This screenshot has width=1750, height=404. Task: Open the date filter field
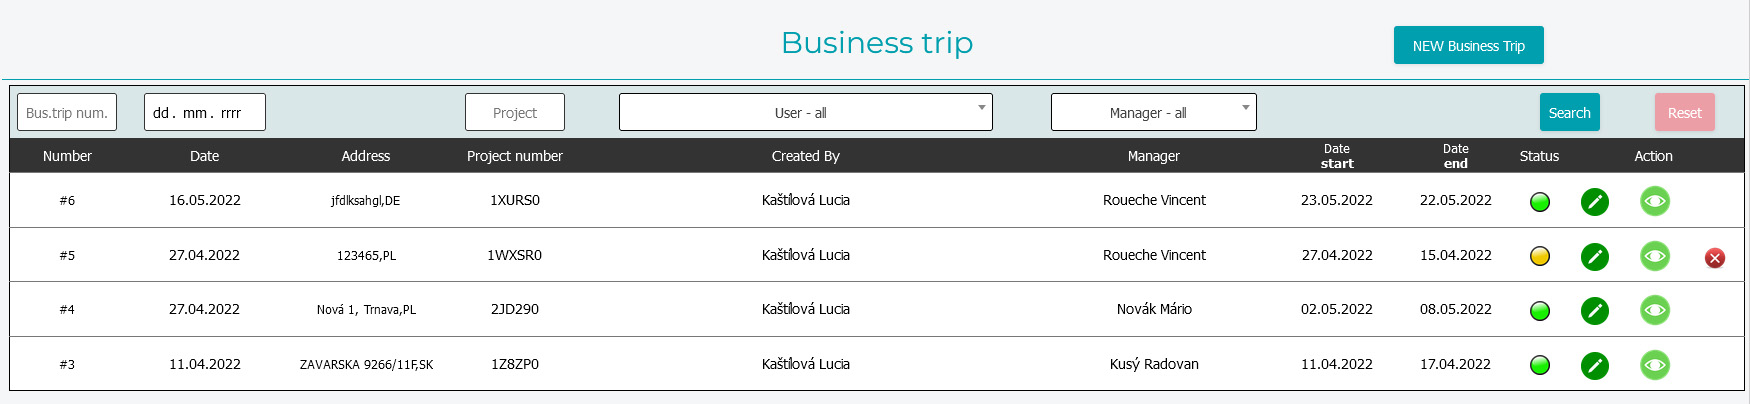(x=204, y=112)
